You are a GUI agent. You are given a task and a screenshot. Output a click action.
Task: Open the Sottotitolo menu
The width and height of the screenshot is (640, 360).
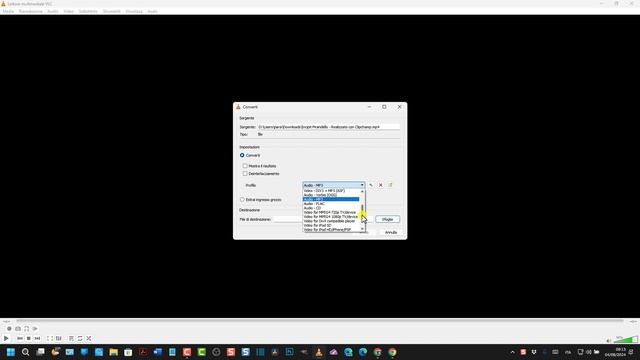[88, 11]
